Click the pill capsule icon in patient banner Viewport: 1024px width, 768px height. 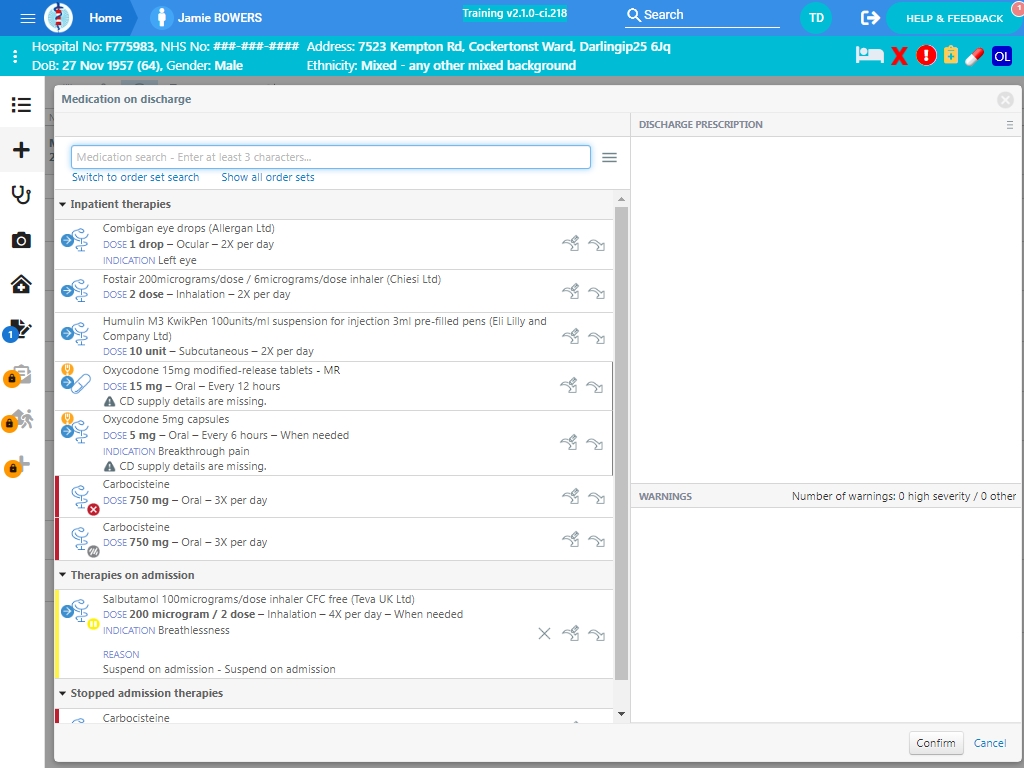[974, 56]
